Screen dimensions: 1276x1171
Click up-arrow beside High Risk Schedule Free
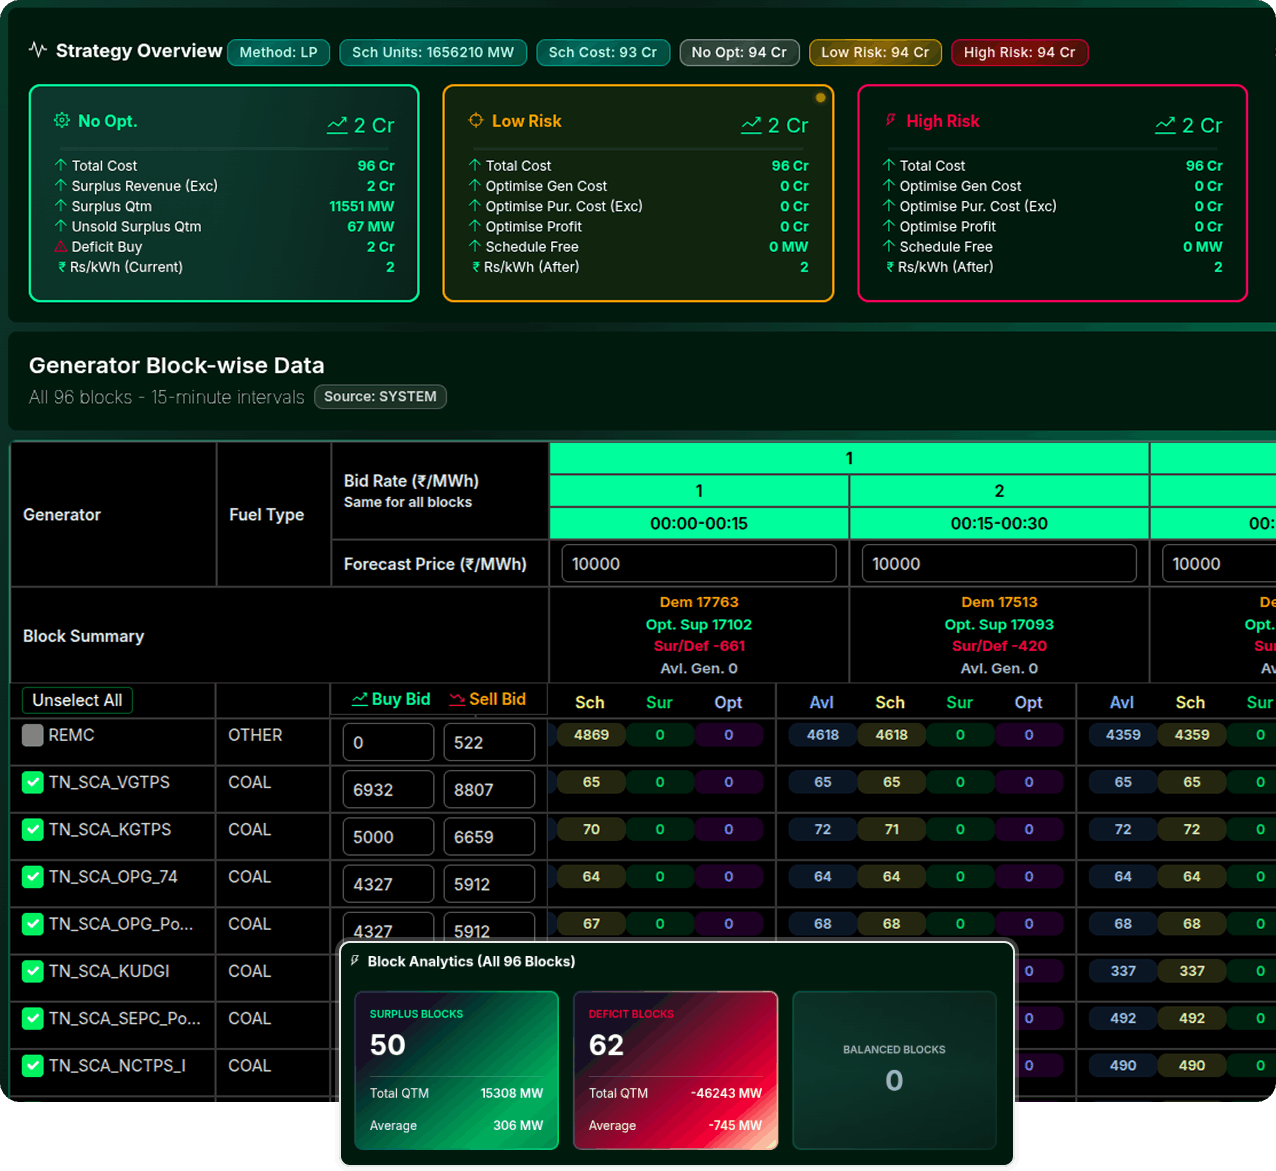pyautogui.click(x=889, y=246)
